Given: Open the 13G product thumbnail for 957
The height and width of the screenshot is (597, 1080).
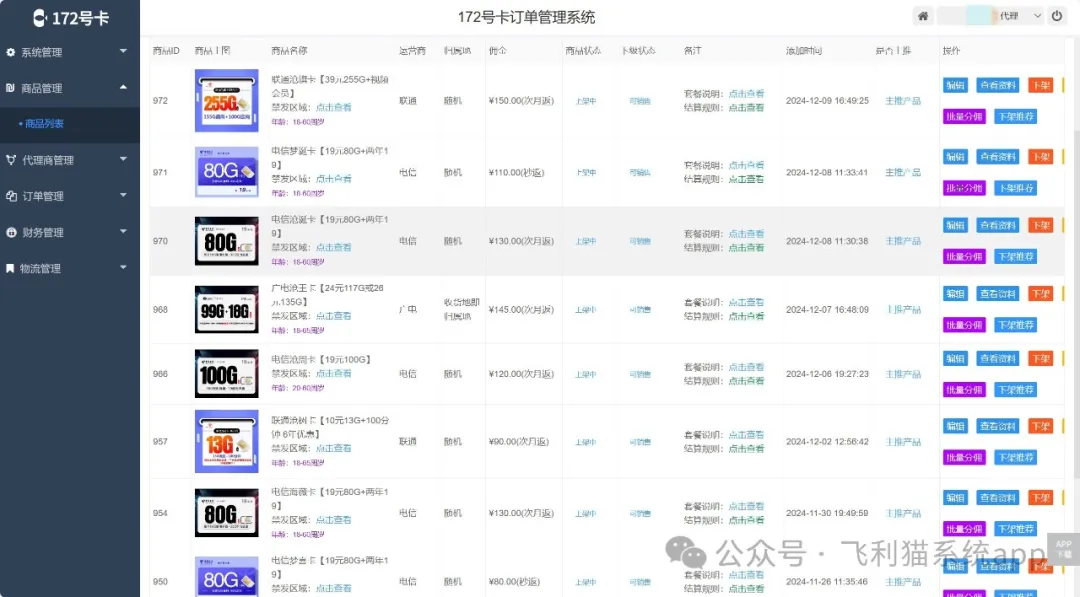Looking at the screenshot, I should pos(227,441).
